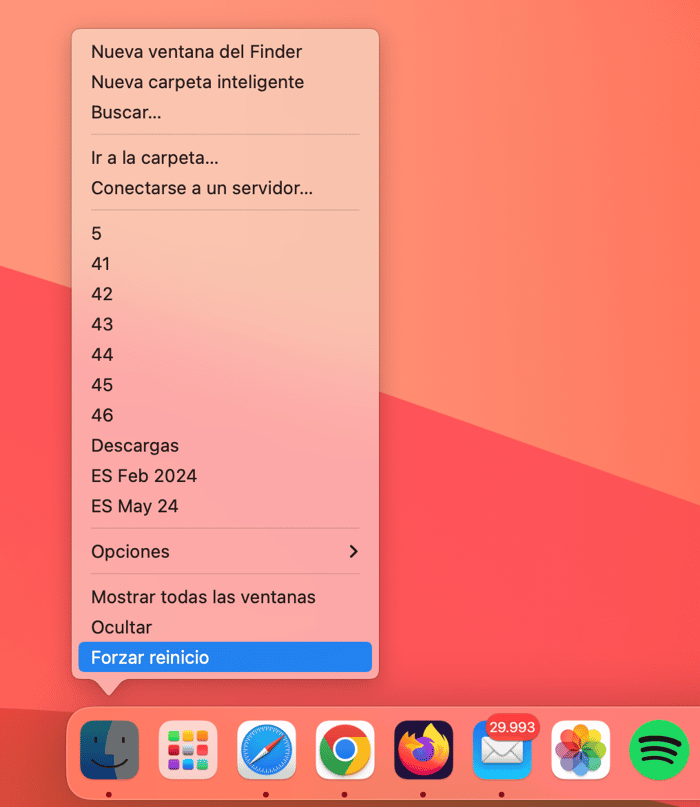Switch to the Descargas window

[x=225, y=446]
